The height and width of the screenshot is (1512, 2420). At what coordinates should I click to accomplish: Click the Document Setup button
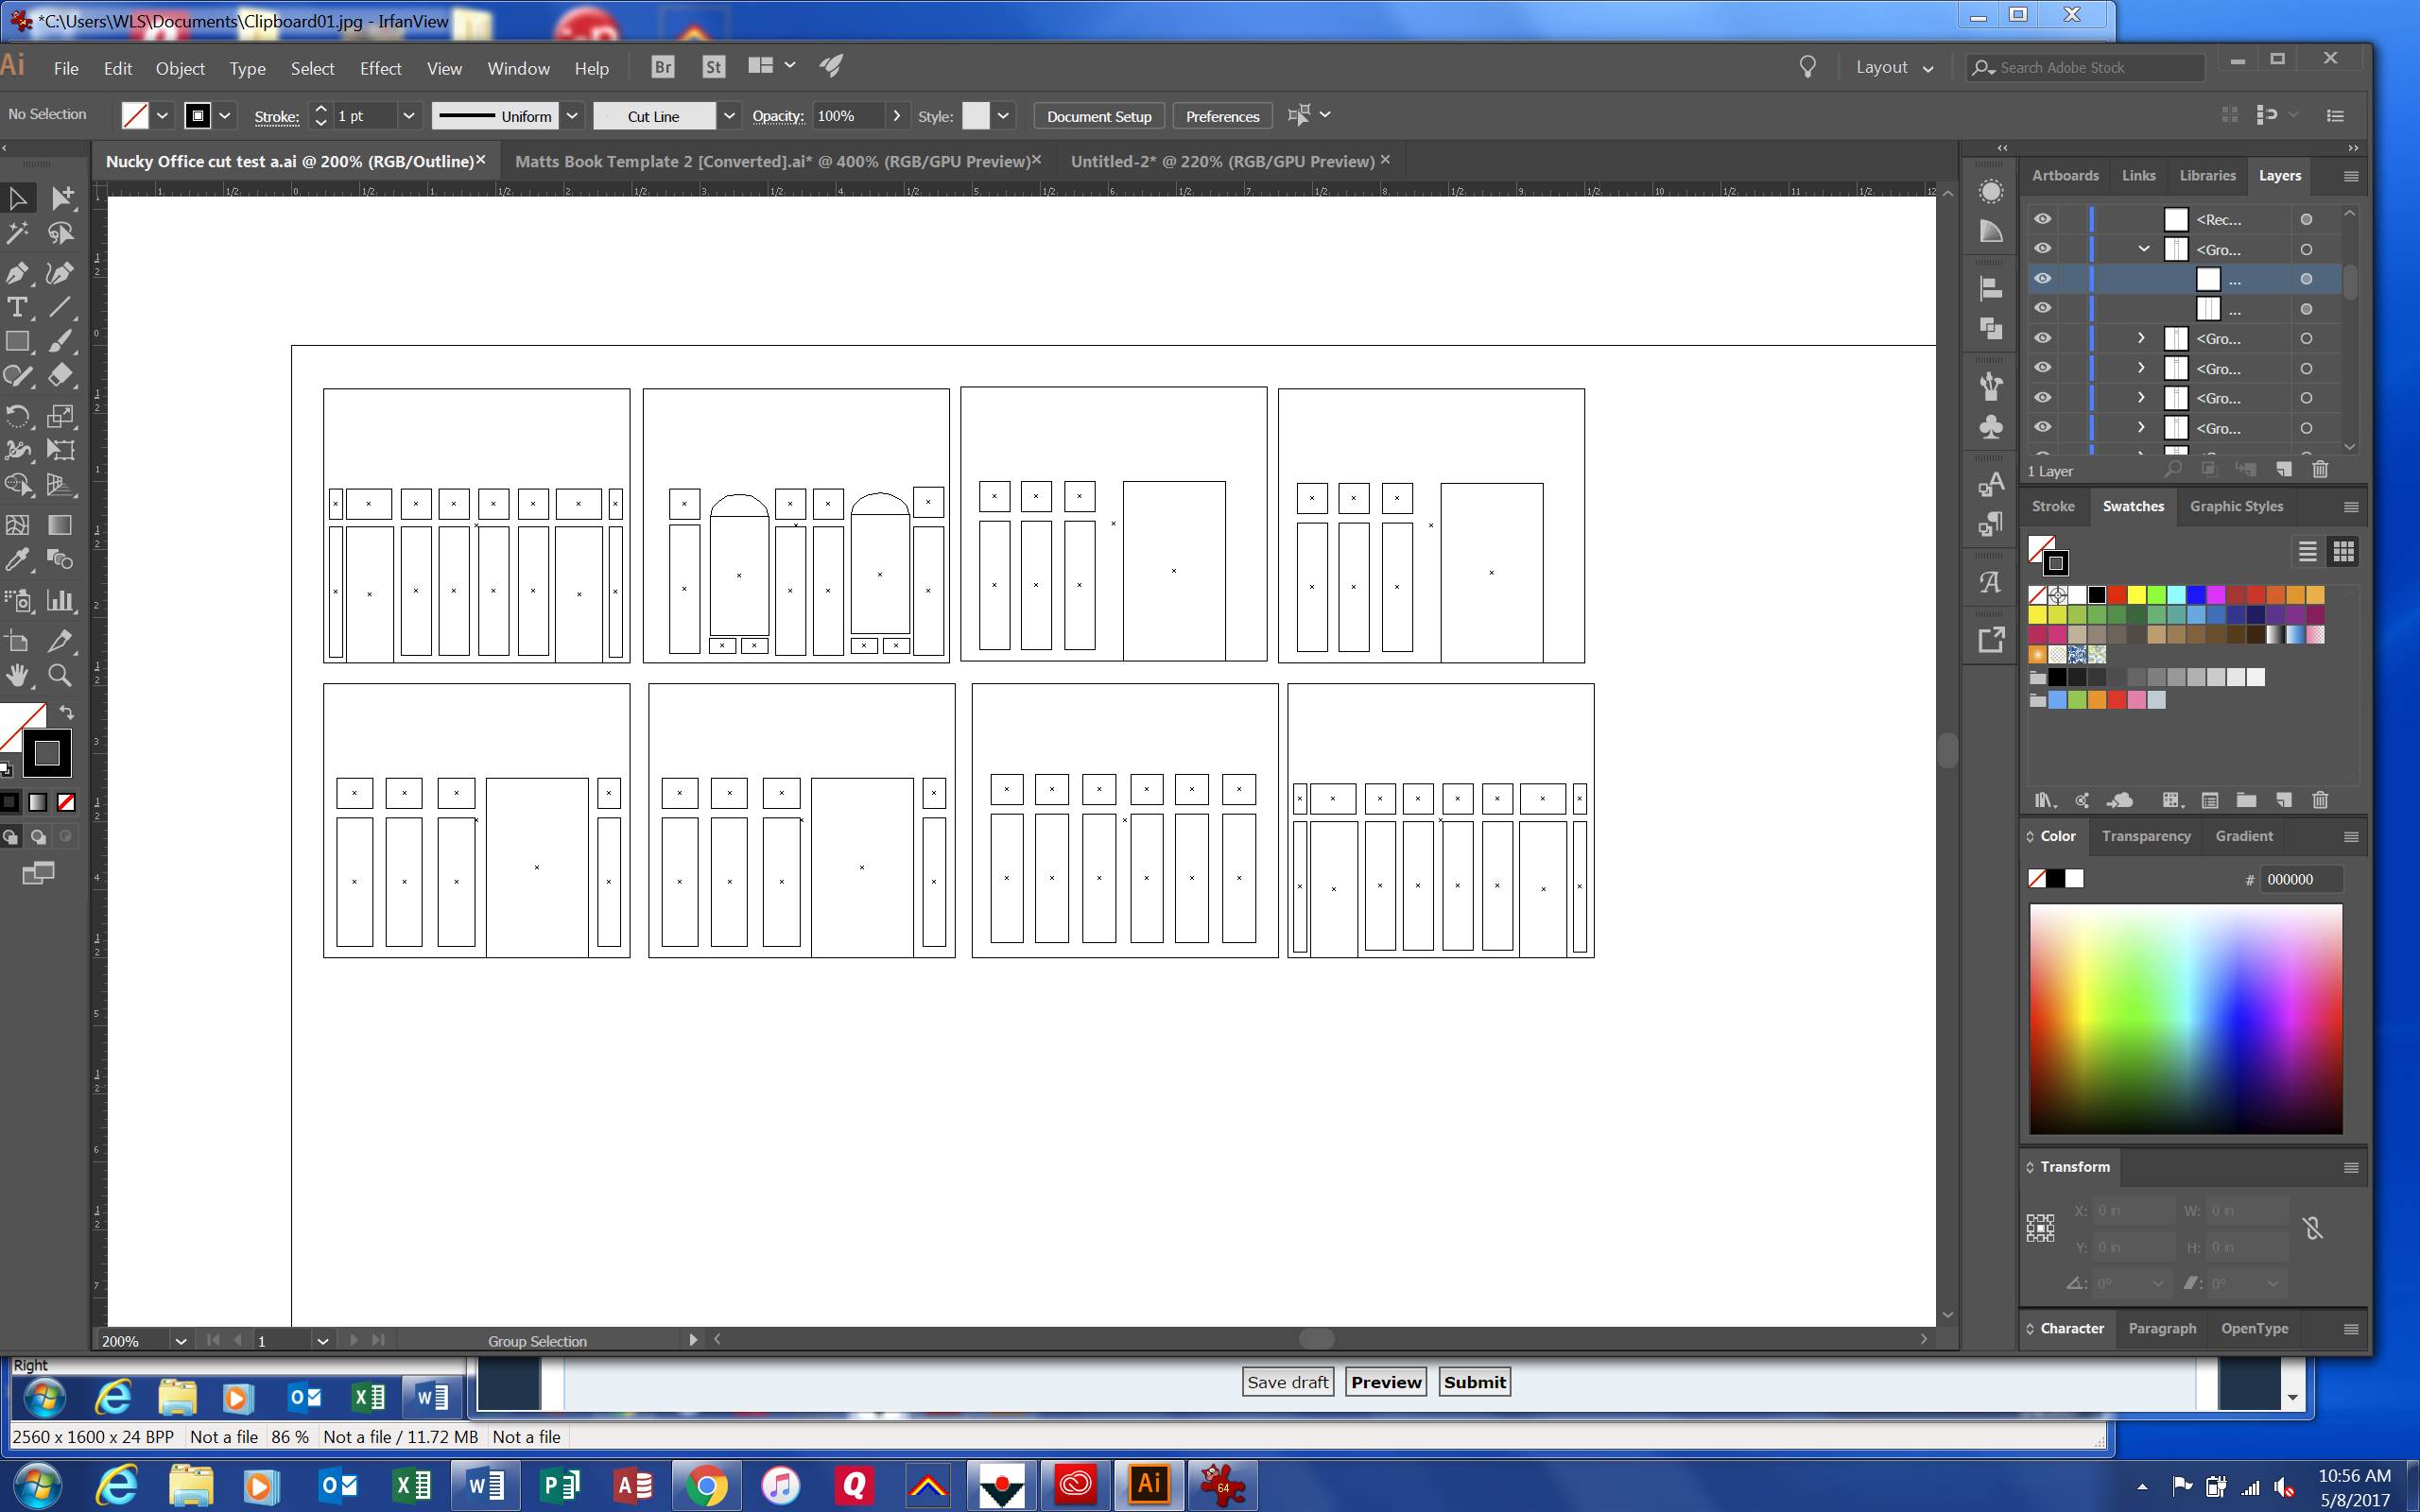[x=1098, y=116]
